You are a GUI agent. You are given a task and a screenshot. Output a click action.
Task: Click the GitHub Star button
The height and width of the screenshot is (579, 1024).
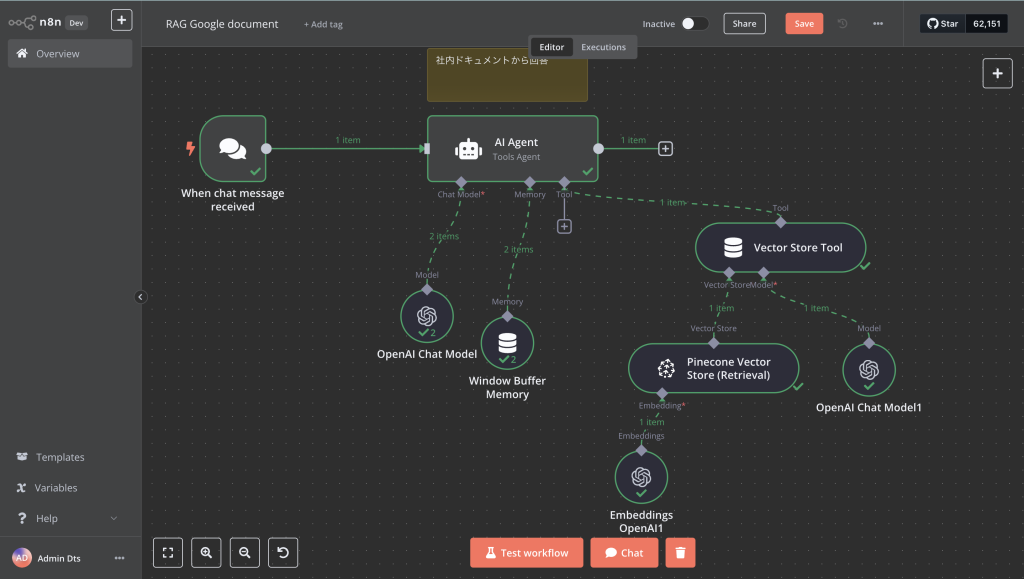pyautogui.click(x=942, y=23)
